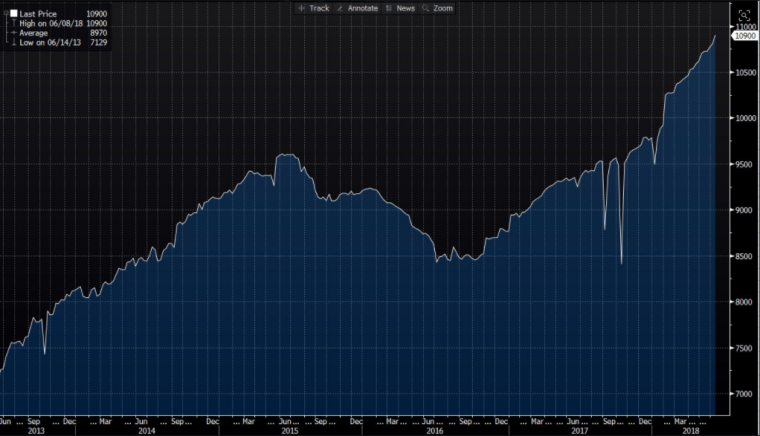Click the 2018 year label on axis
The width and height of the screenshot is (760, 436).
click(x=690, y=431)
